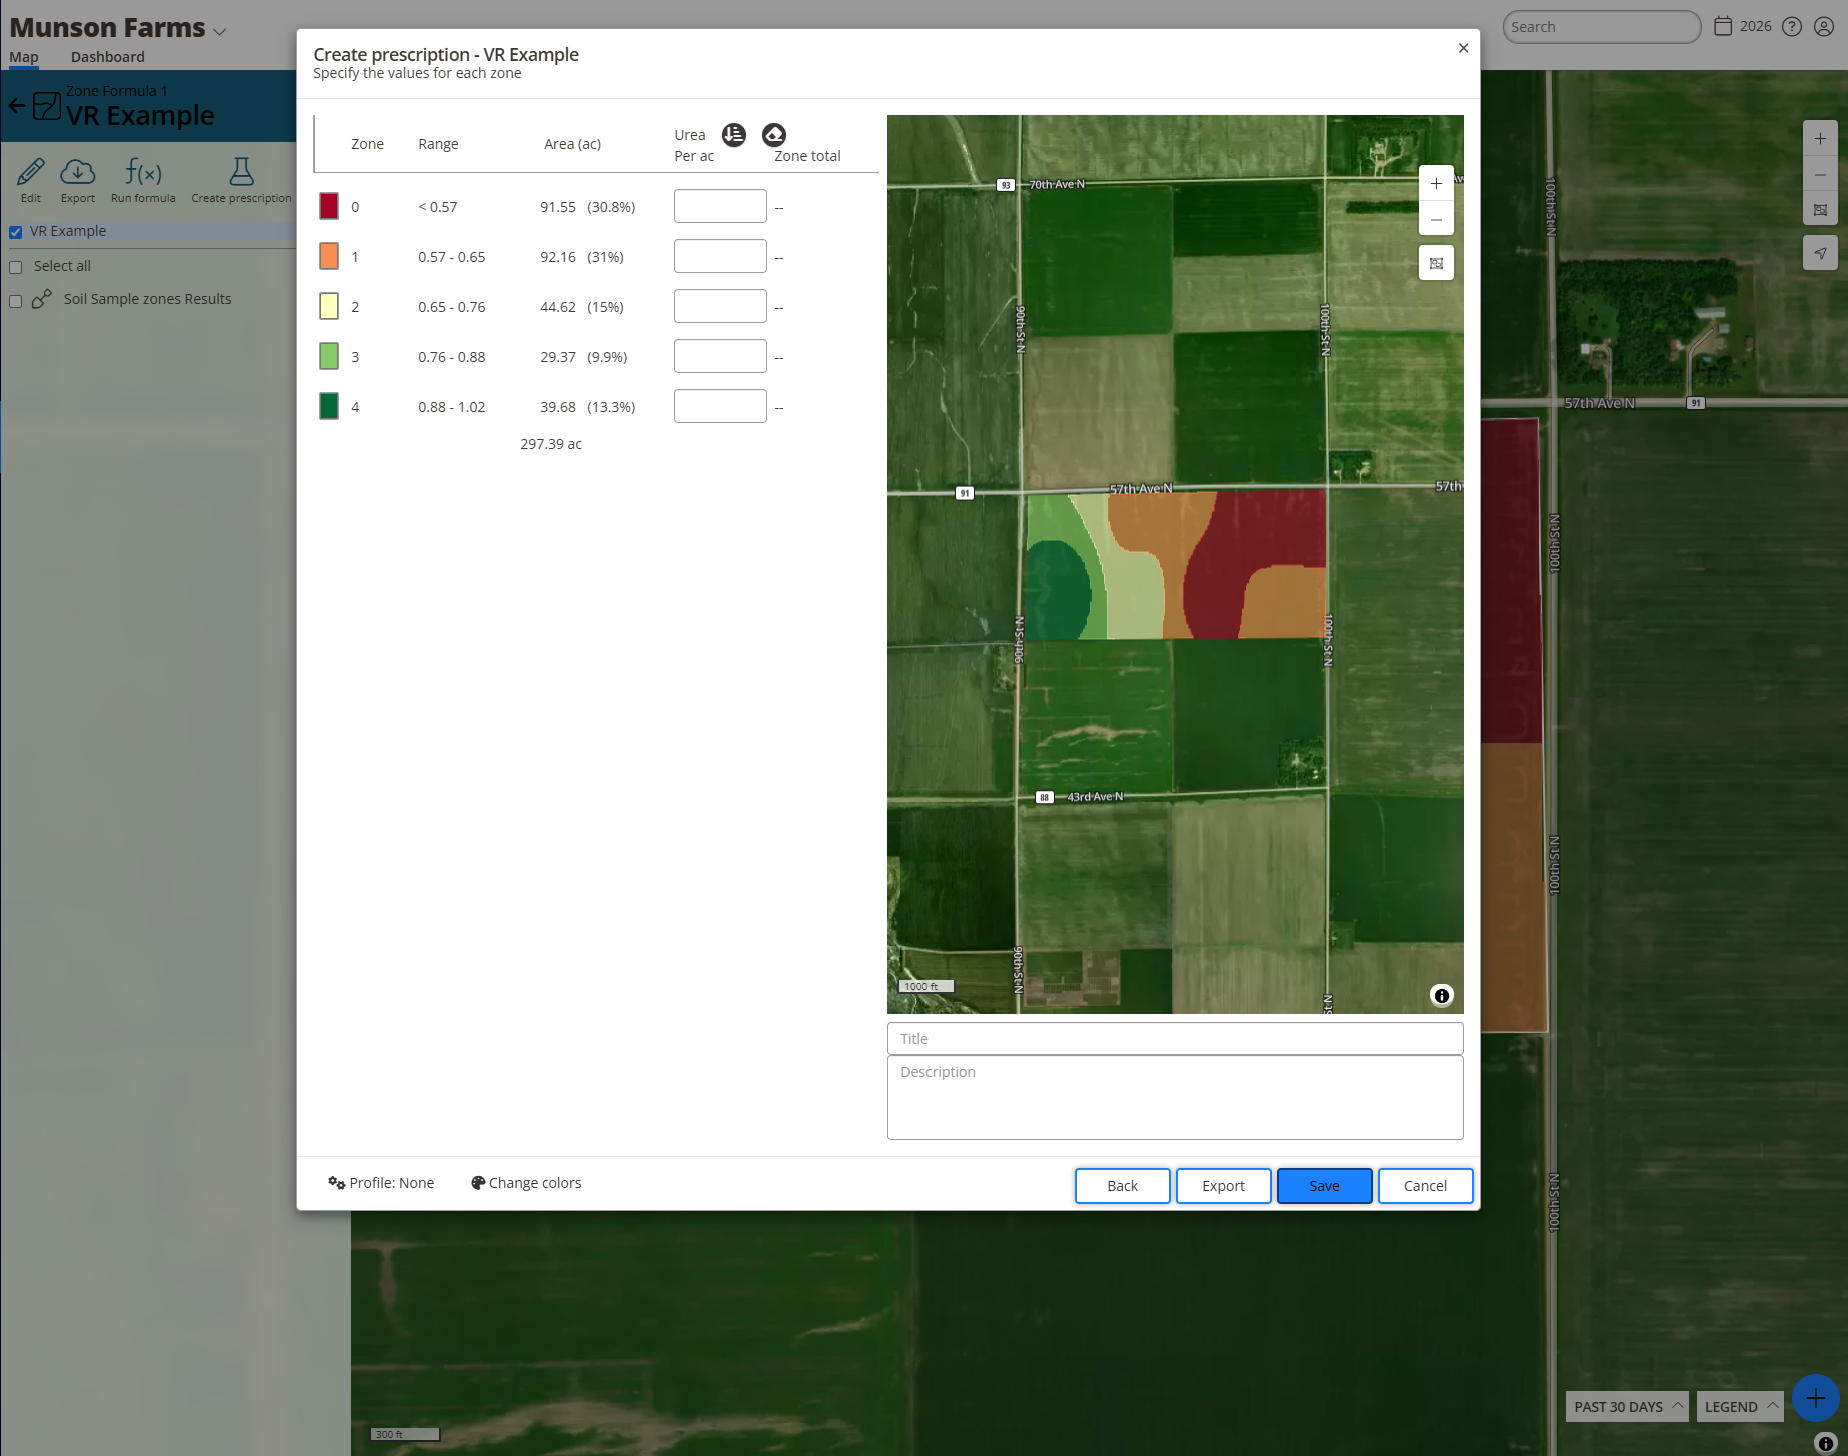
Task: Open the user account icon
Action: (1824, 27)
